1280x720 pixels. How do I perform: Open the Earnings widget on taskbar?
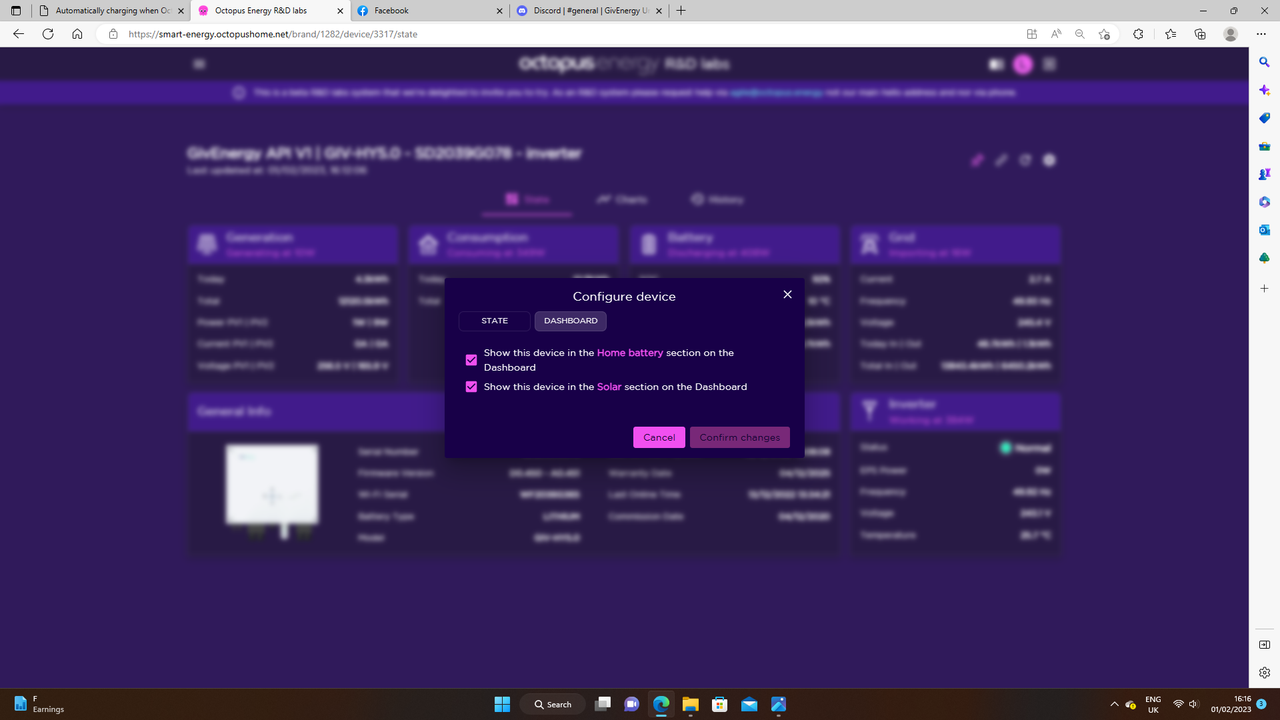click(x=38, y=704)
